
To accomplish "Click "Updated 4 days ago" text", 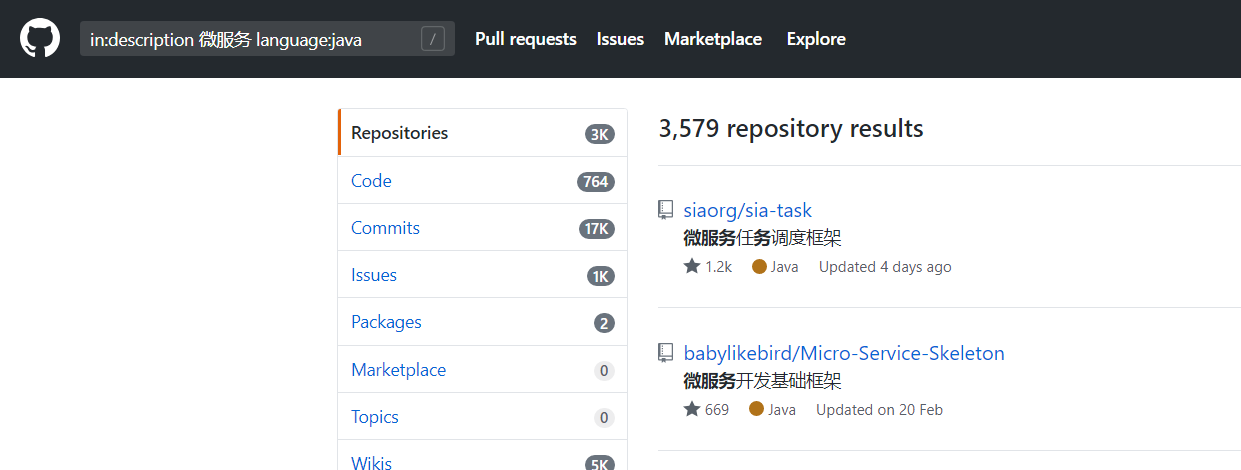I will pyautogui.click(x=885, y=267).
